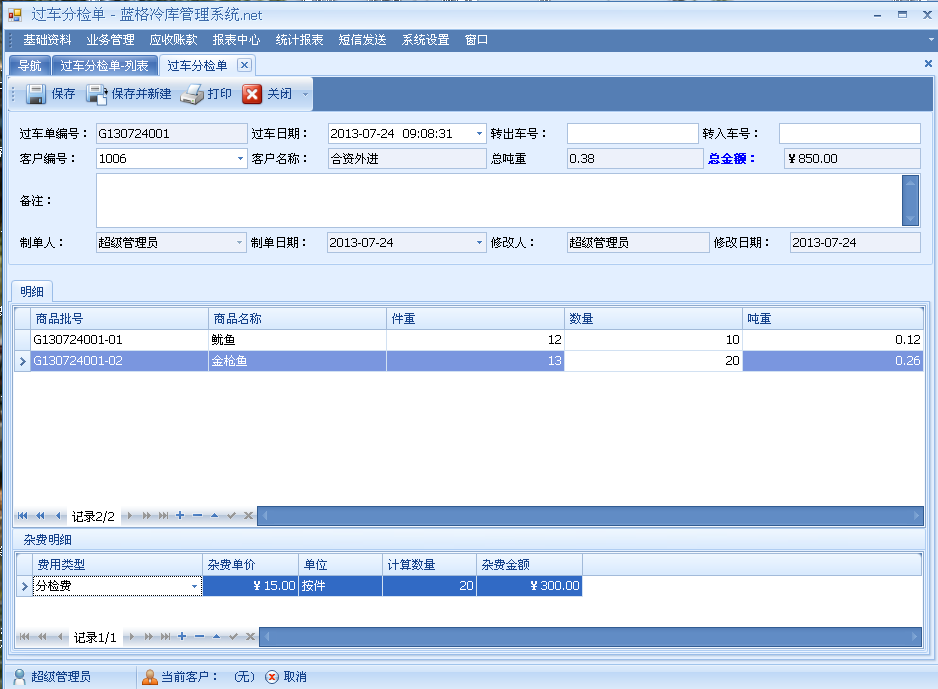
Task: Expand the 客户编号 dropdown
Action: tap(240, 158)
